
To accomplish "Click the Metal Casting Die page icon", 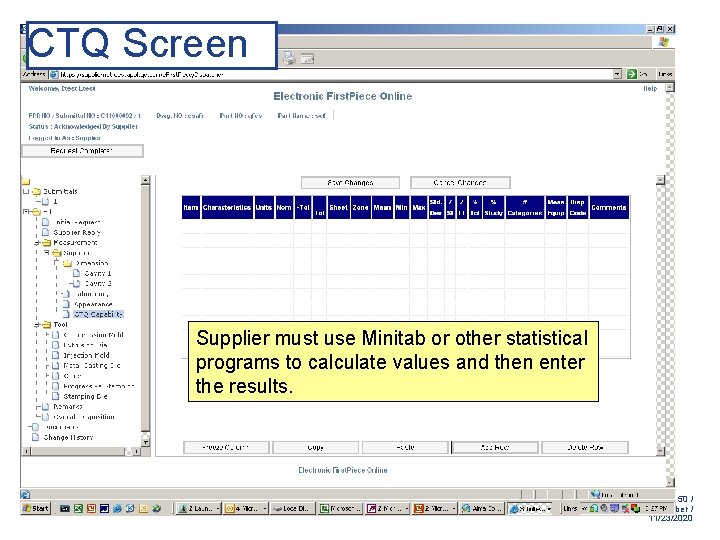I will click(56, 366).
